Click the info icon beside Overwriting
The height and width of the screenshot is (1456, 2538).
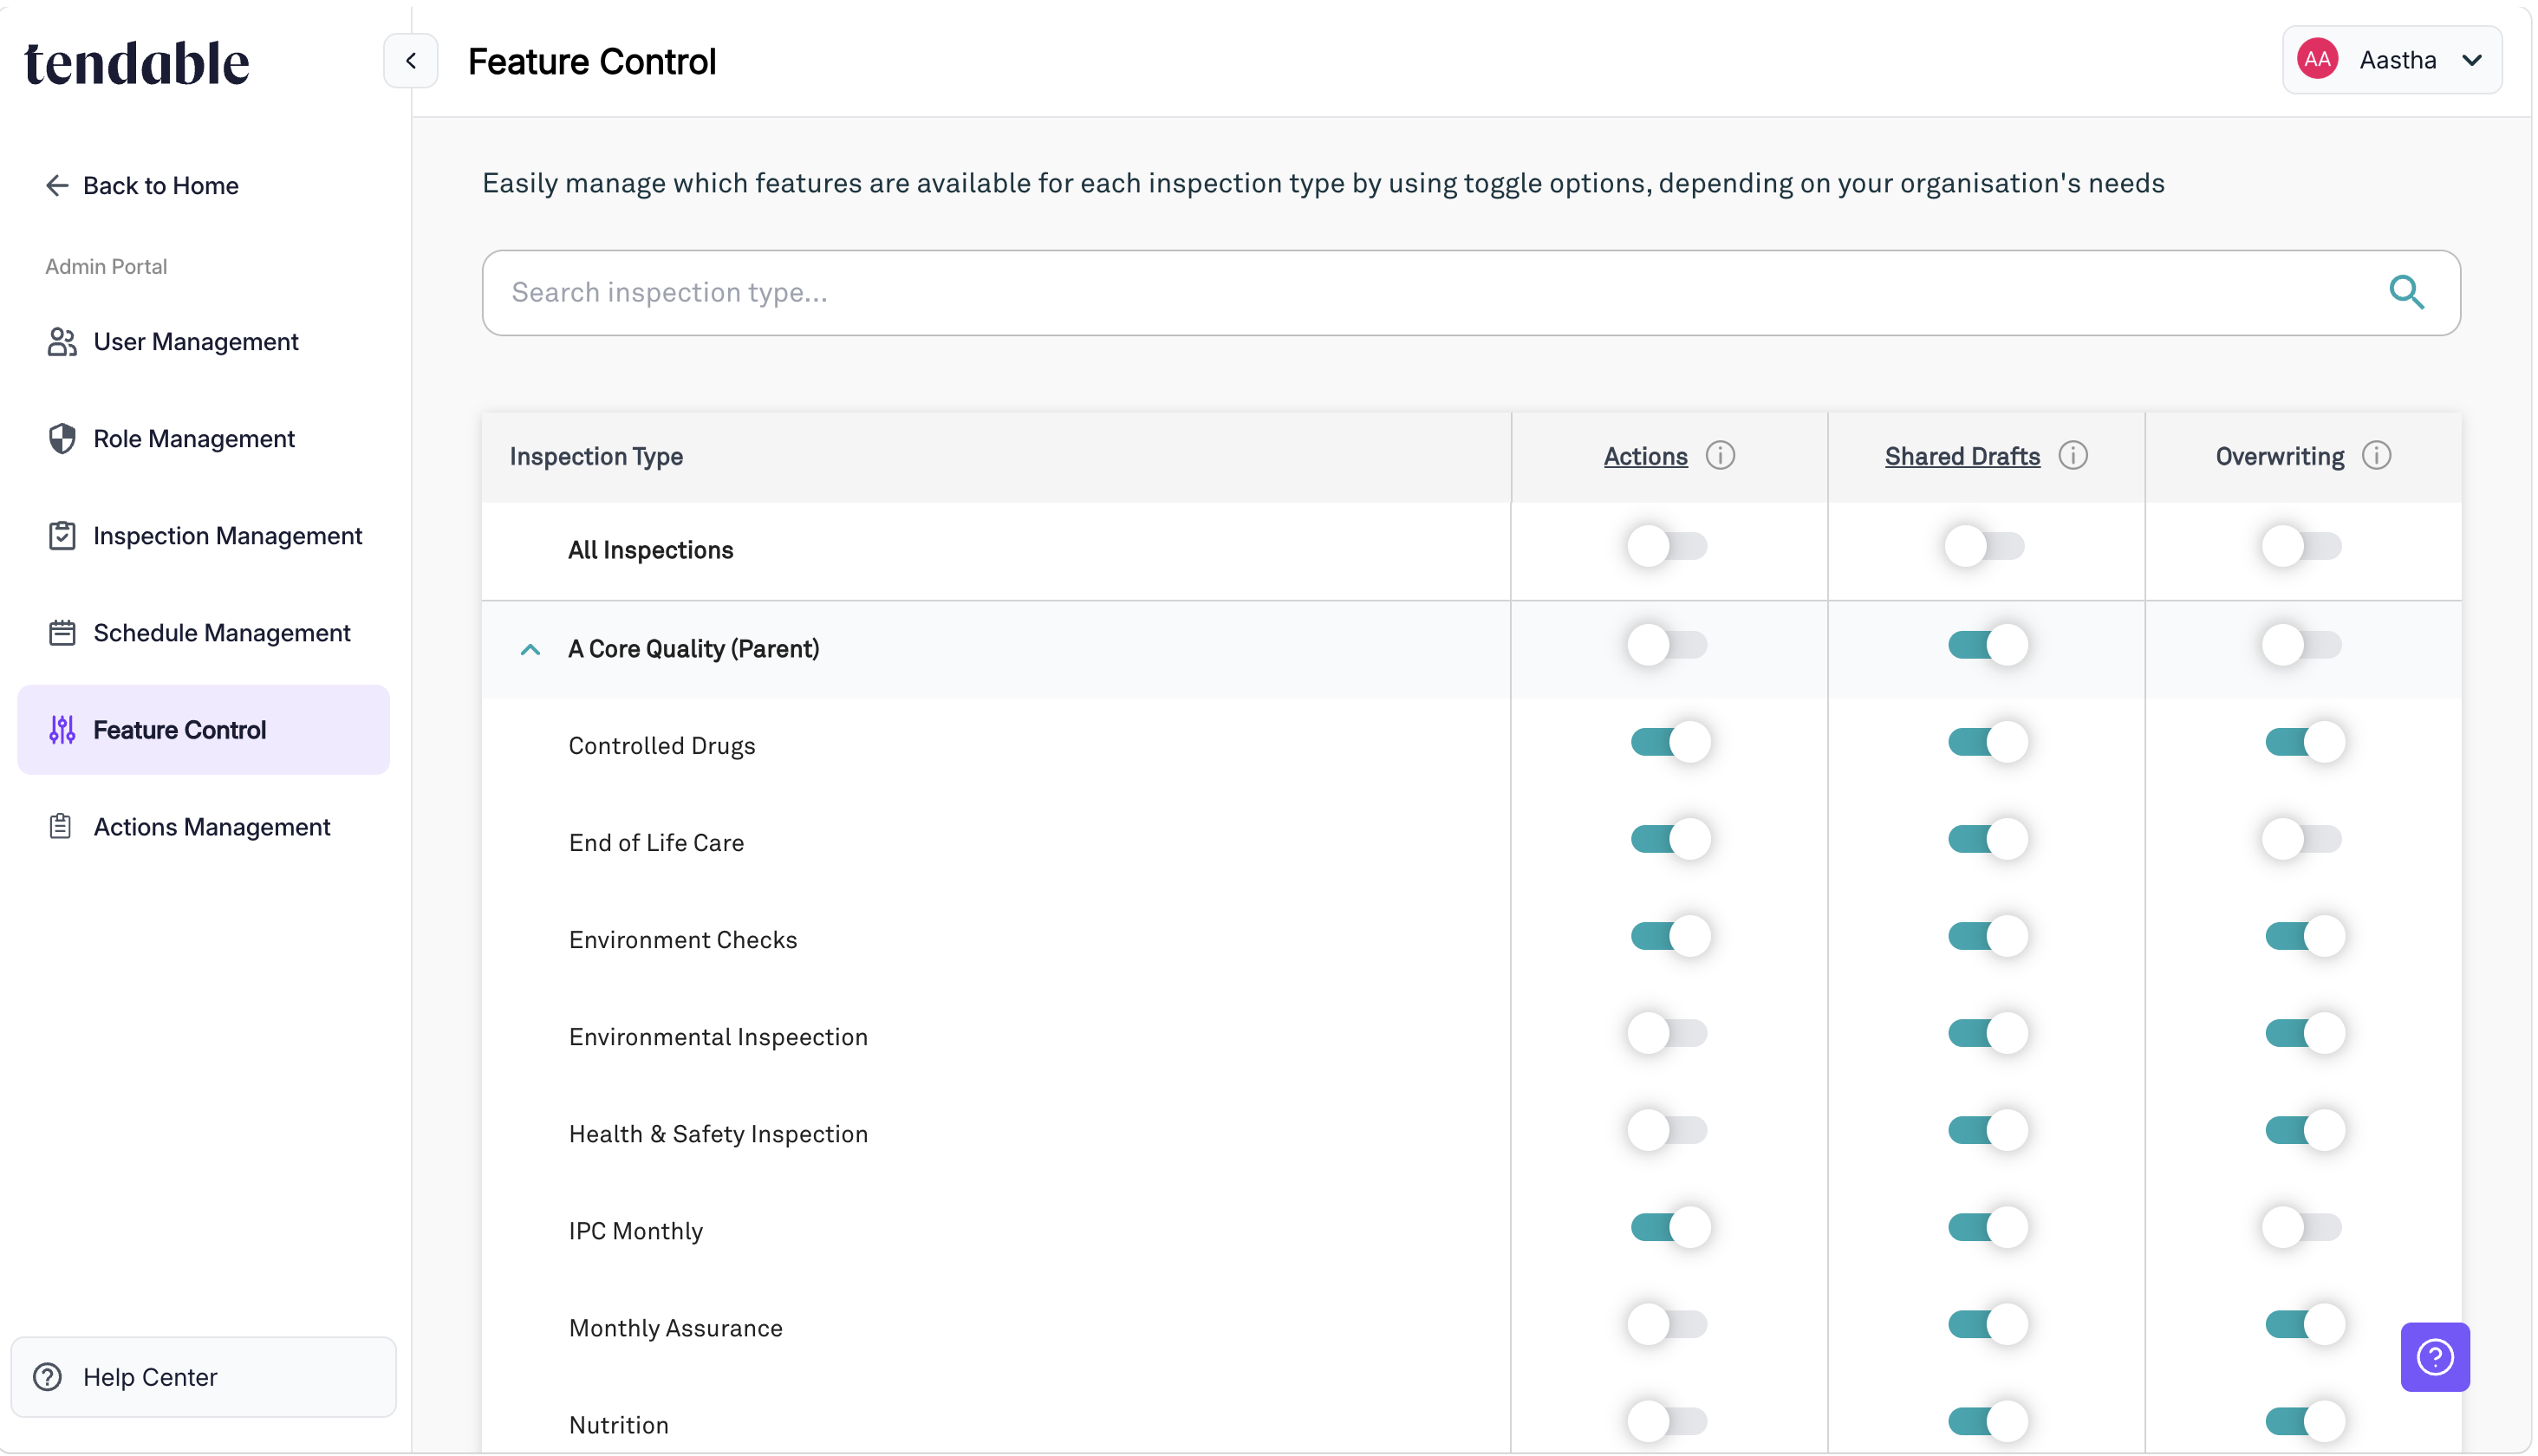pos(2377,456)
